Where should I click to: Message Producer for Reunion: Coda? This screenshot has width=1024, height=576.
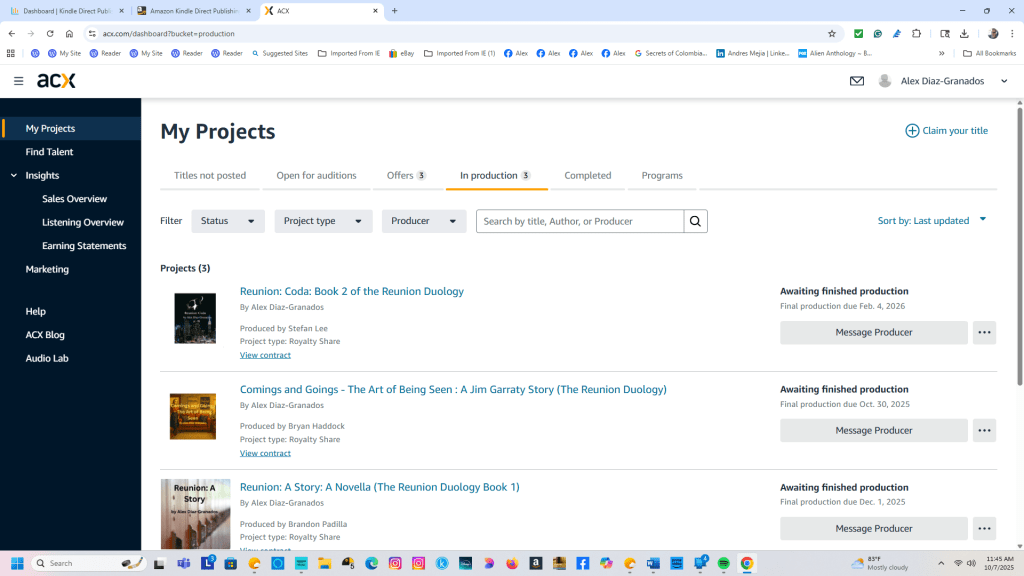coord(873,333)
